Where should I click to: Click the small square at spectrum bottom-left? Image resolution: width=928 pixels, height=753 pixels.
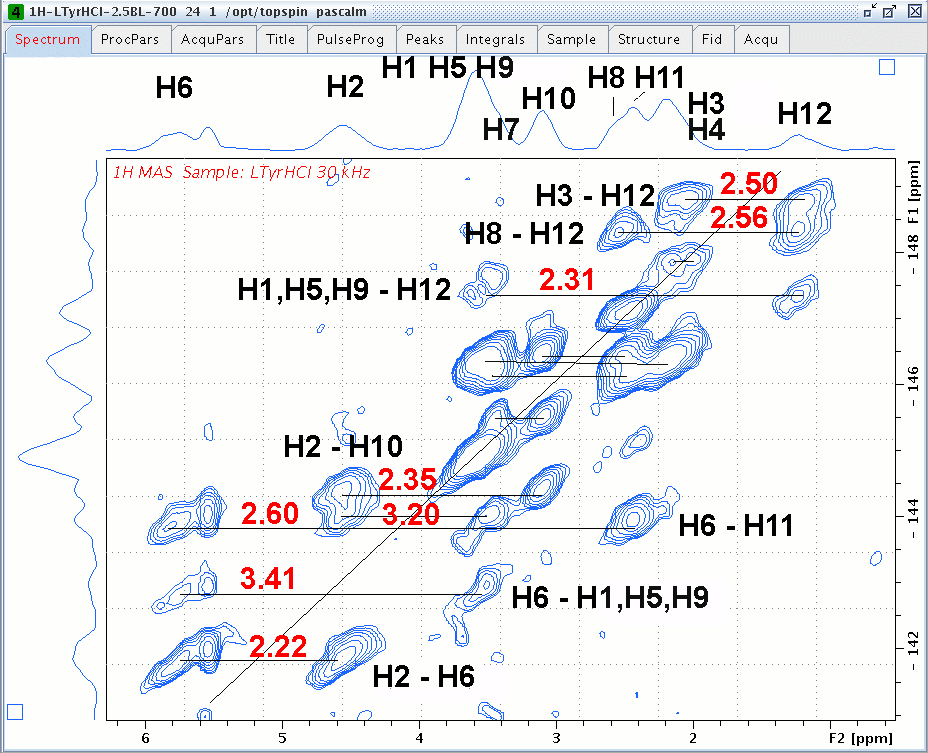(x=15, y=711)
